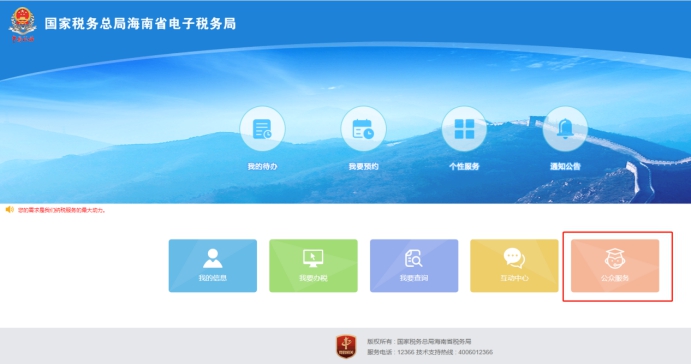Click the red shield badge in footer
Image resolution: width=691 pixels, height=364 pixels.
pos(346,346)
